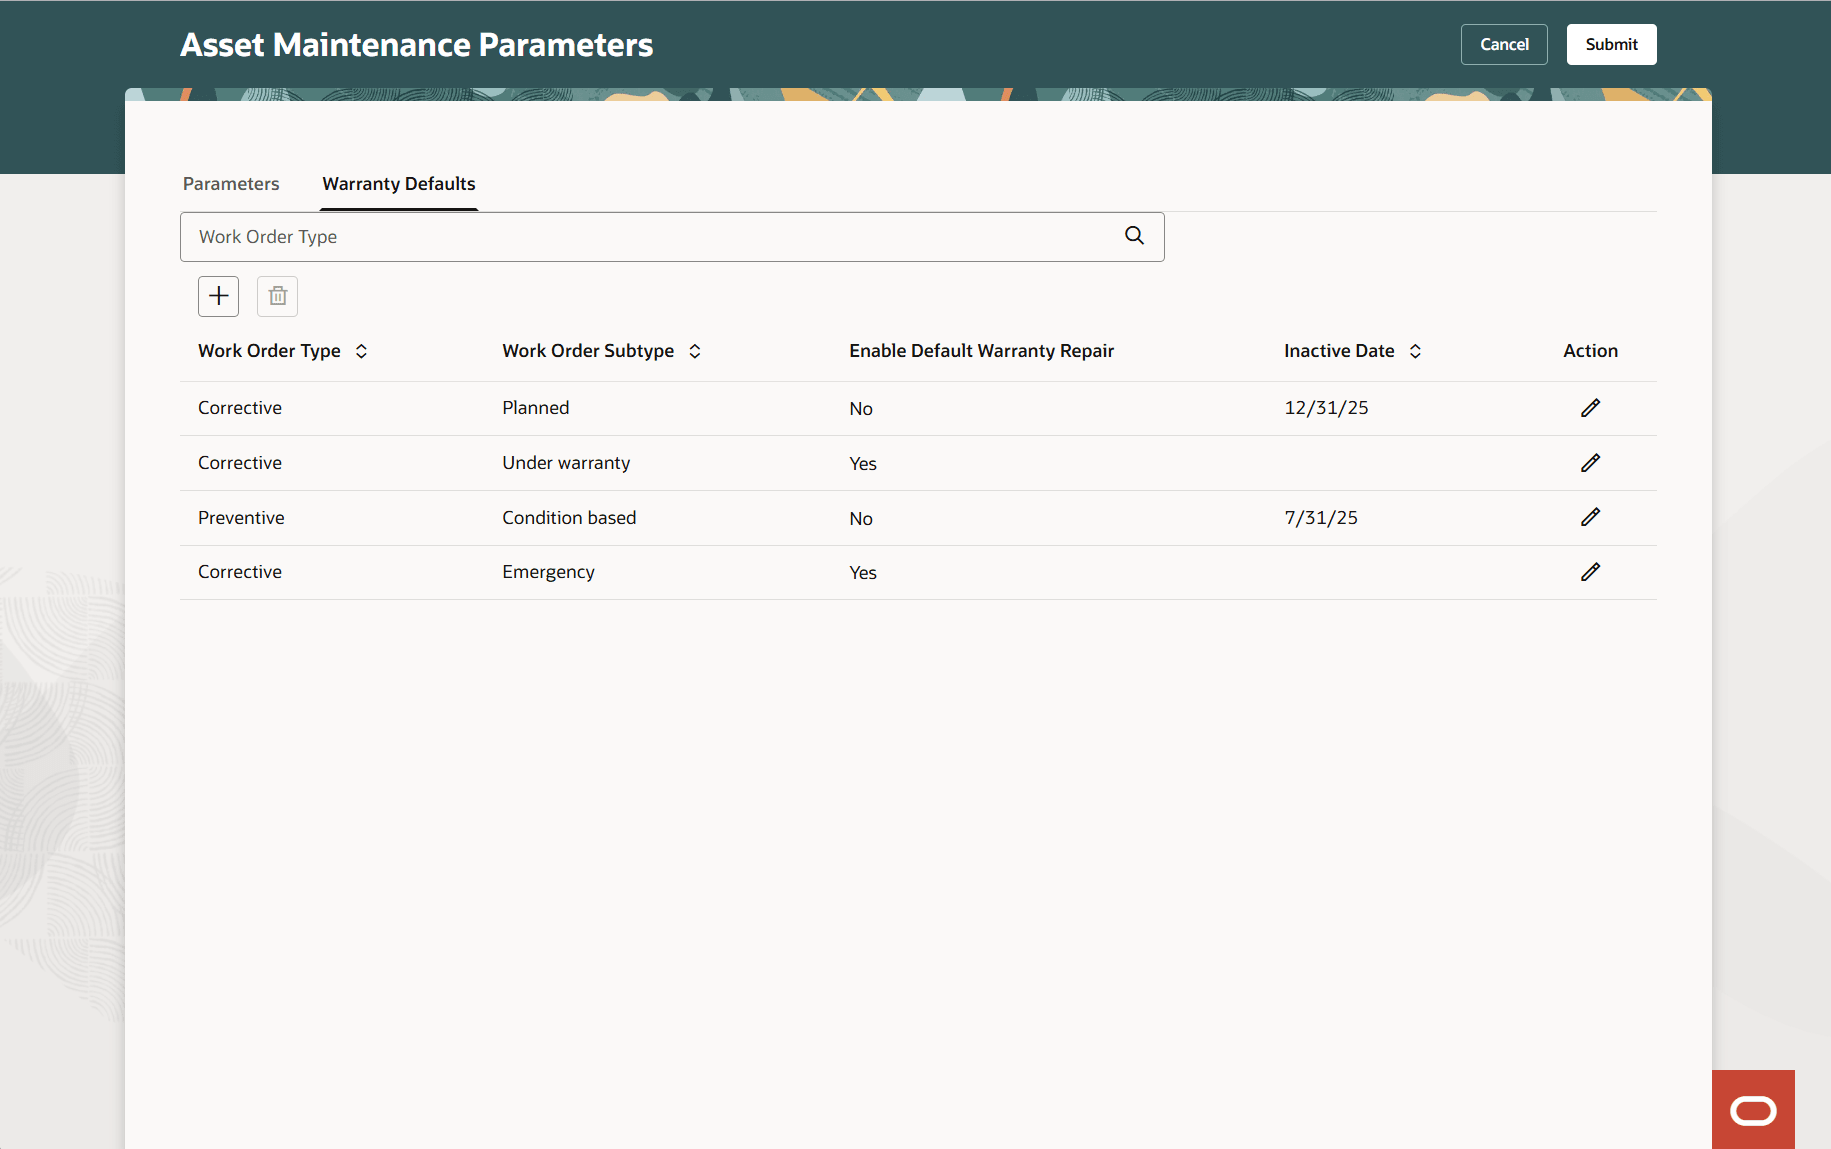This screenshot has width=1831, height=1149.
Task: Click the search magnifier icon
Action: pyautogui.click(x=1133, y=235)
